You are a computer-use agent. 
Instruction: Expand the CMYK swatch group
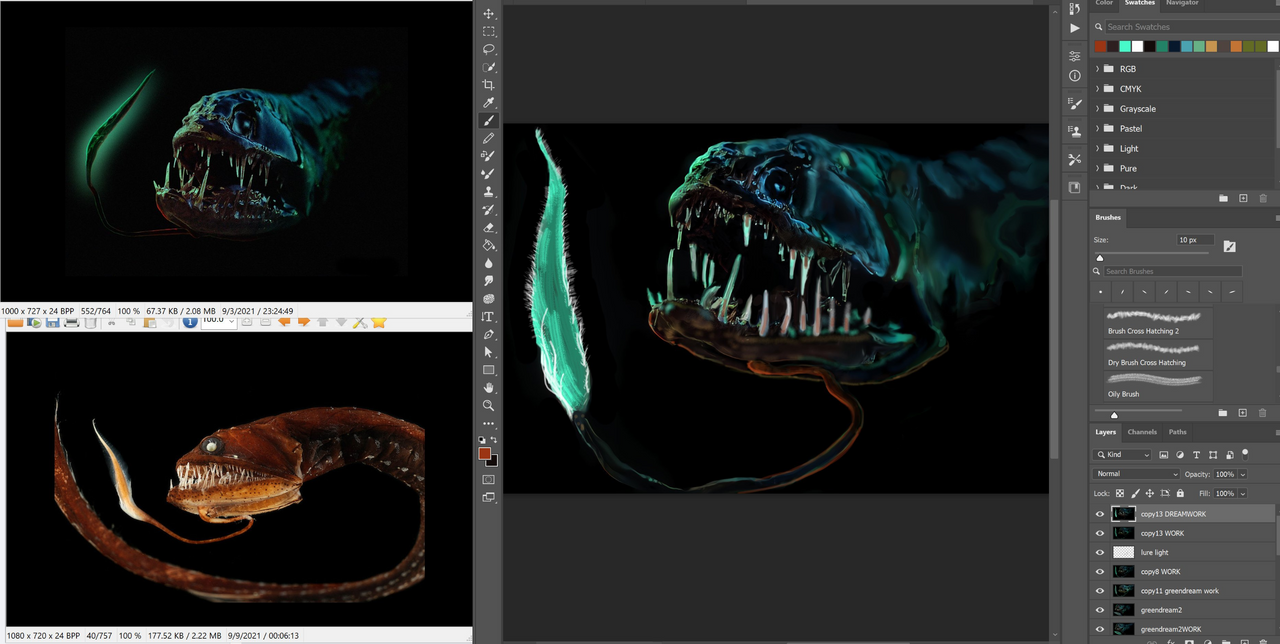(x=1098, y=89)
